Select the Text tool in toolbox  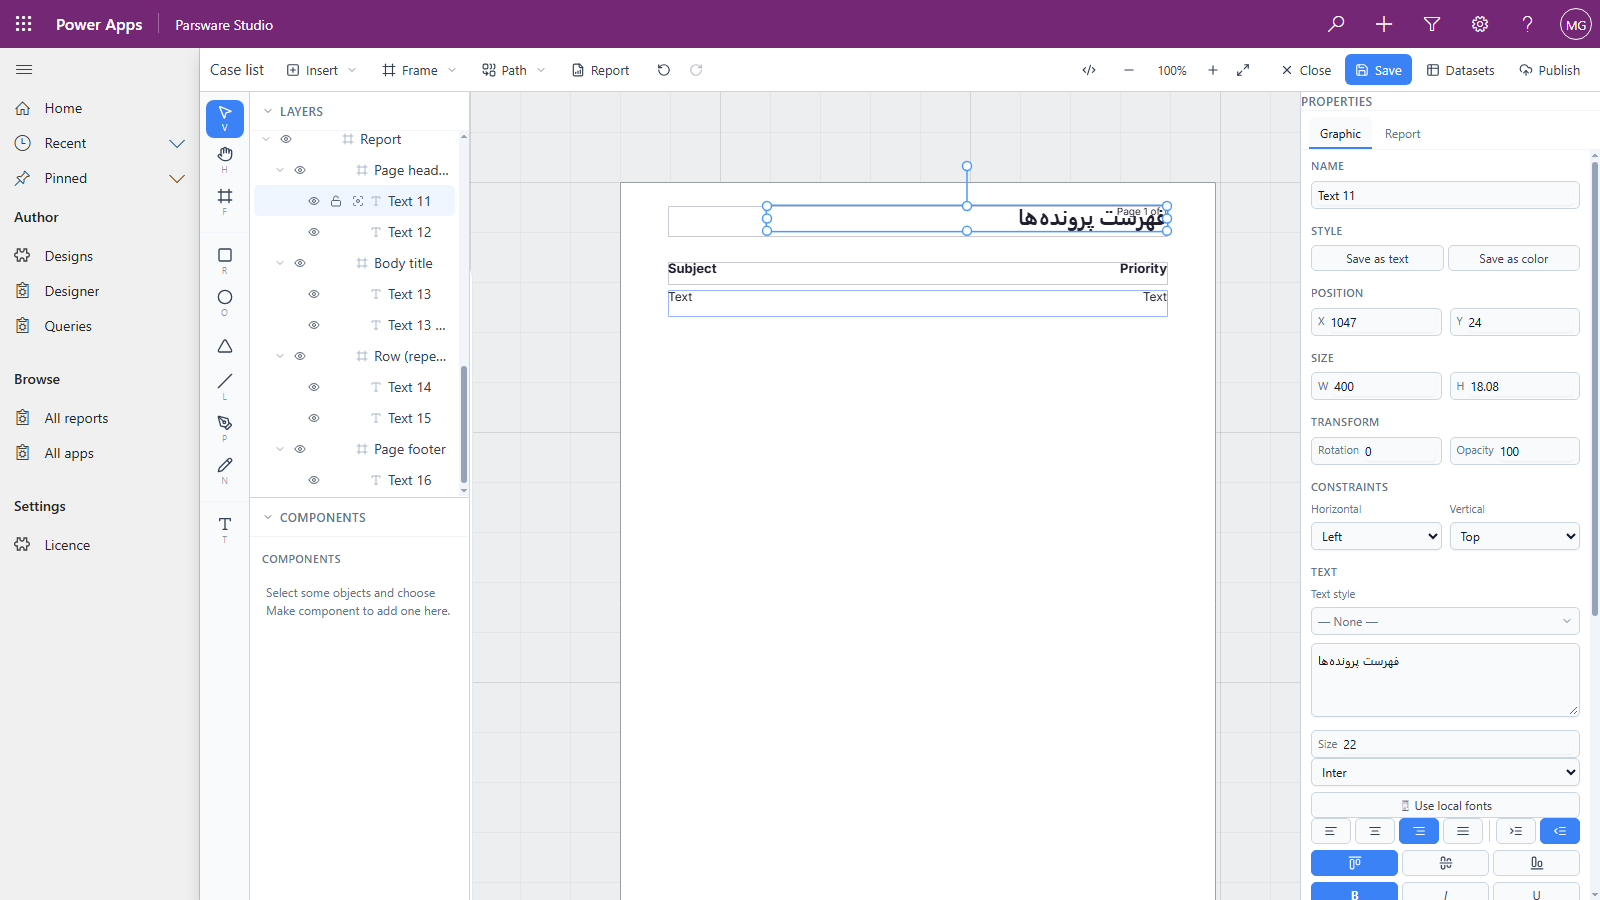coord(225,528)
